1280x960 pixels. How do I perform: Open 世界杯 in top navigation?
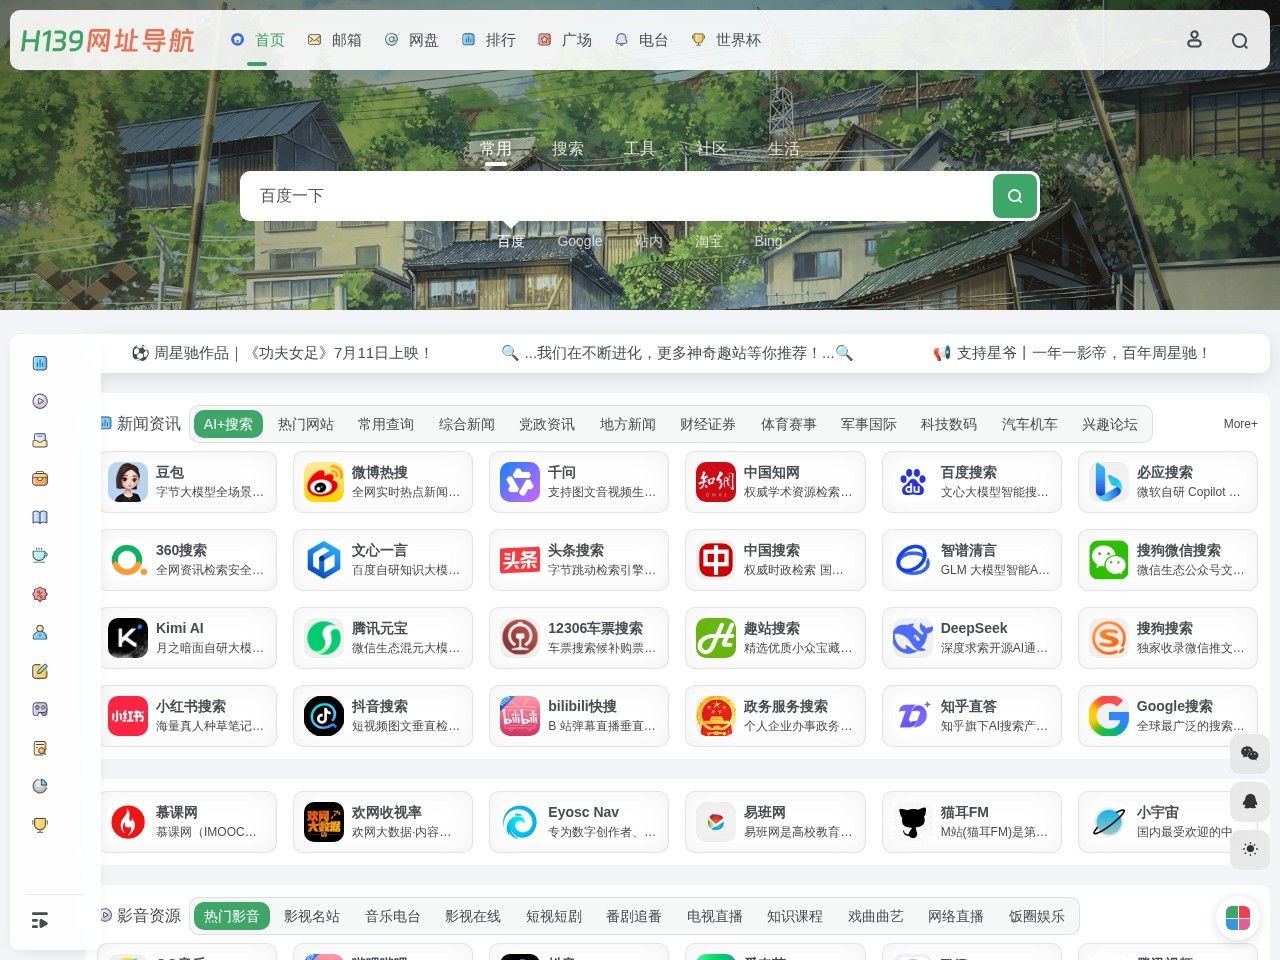[x=726, y=40]
